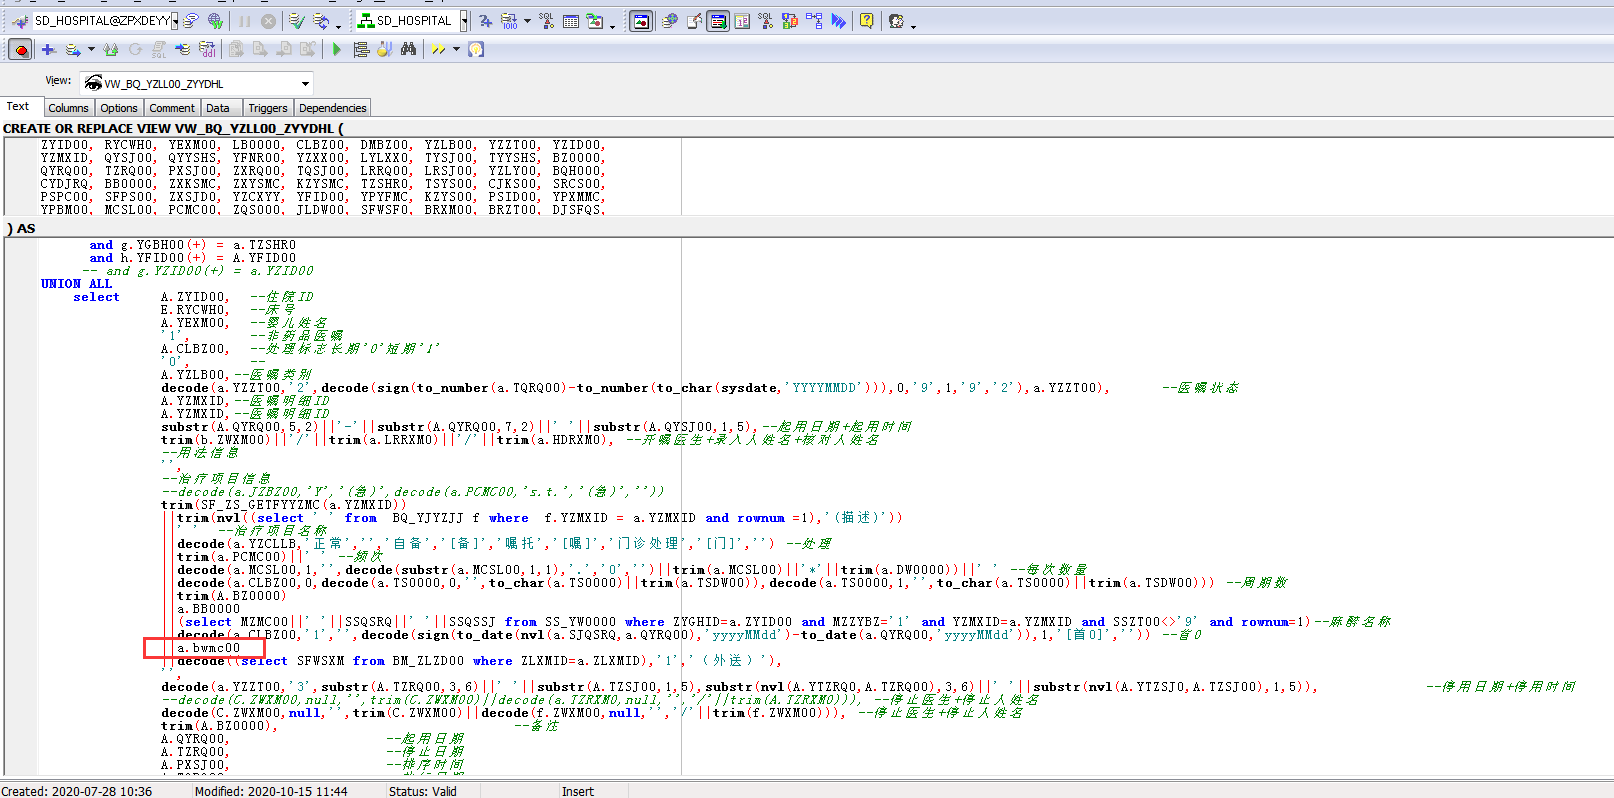Image resolution: width=1614 pixels, height=798 pixels.
Task: Open the Dependencies tab
Action: (x=332, y=108)
